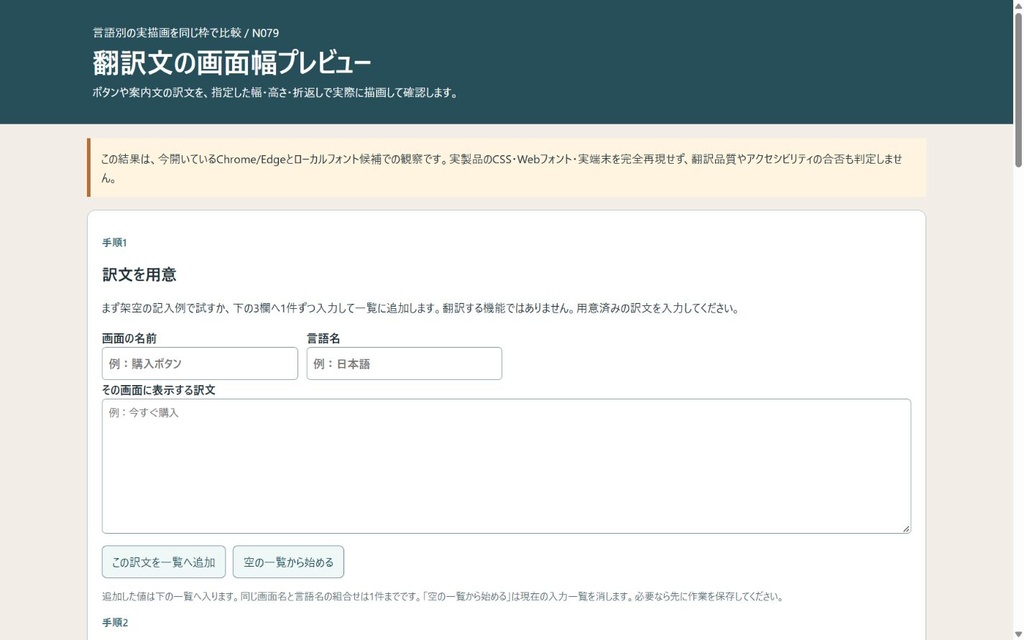Click the textarea resize handle corner

pyautogui.click(x=906, y=528)
